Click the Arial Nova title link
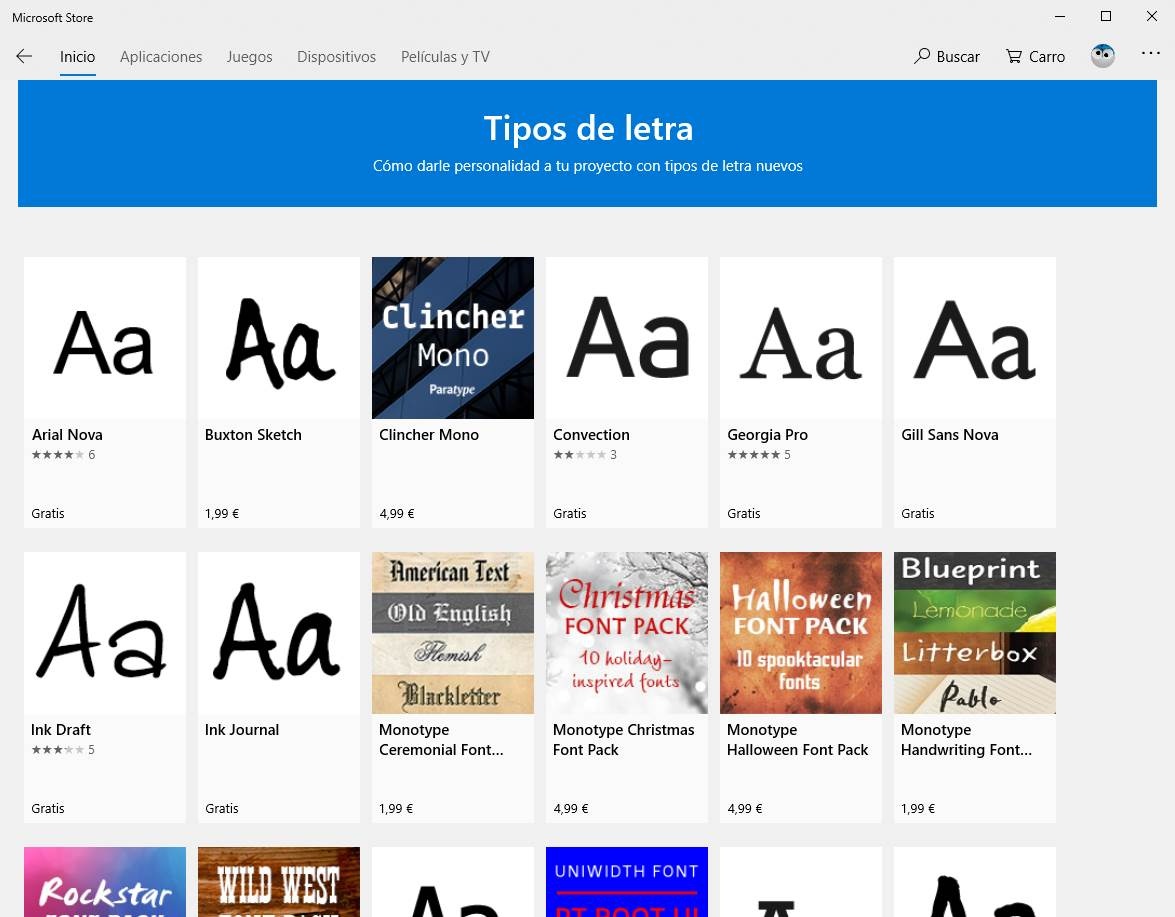This screenshot has width=1175, height=917. point(67,435)
